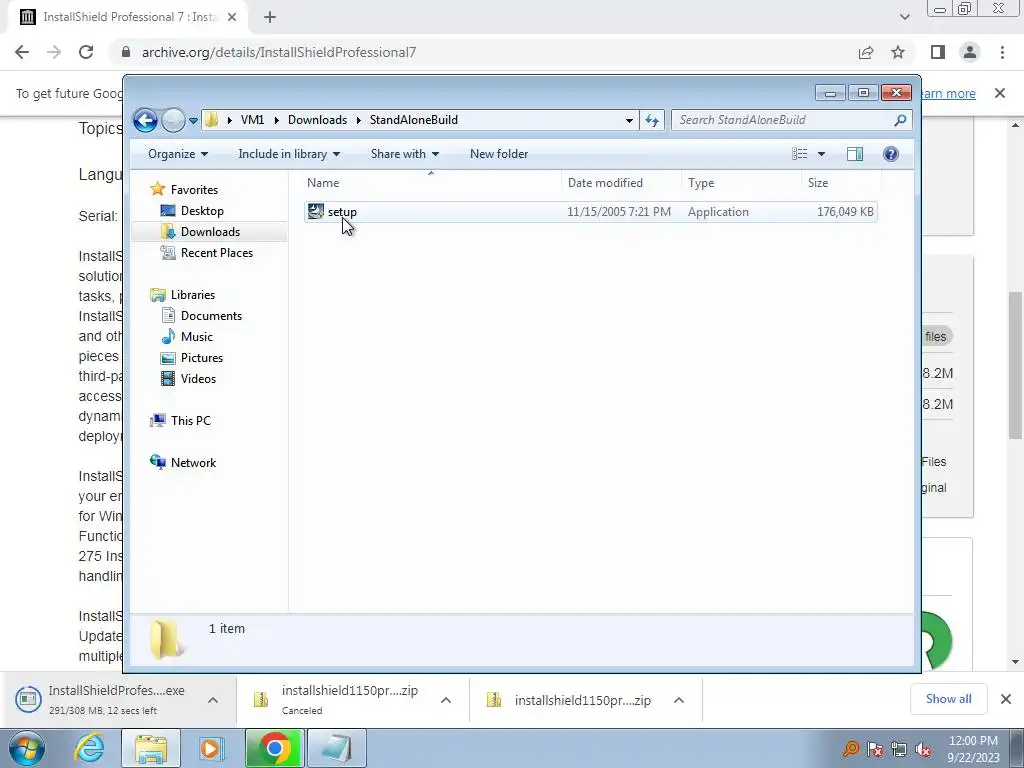Open Explorer help icon
The image size is (1024, 768).
click(x=891, y=154)
